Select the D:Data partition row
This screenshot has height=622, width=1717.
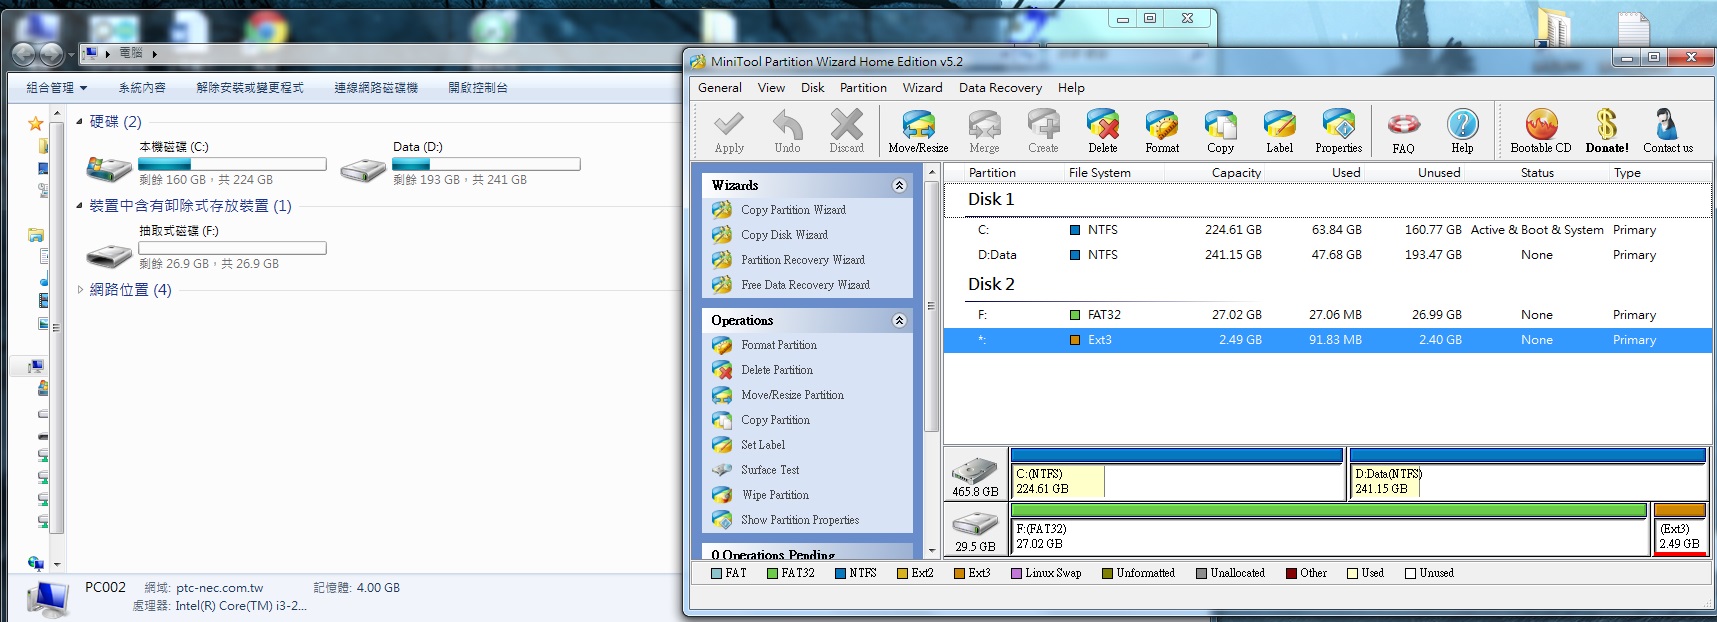pyautogui.click(x=1327, y=255)
